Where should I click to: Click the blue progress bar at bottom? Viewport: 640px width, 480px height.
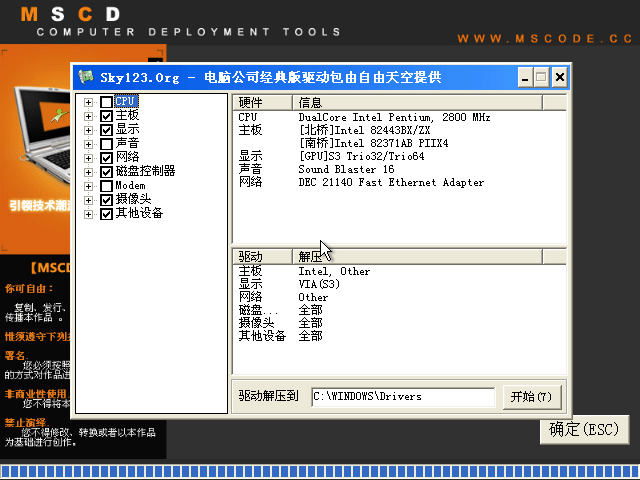pyautogui.click(x=320, y=472)
